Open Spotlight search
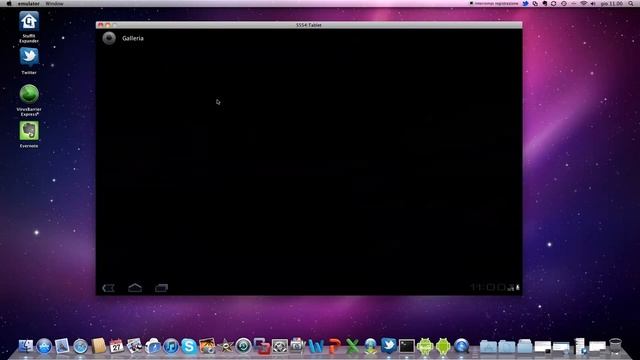Screen dimensions: 640x360 [x=631, y=4]
